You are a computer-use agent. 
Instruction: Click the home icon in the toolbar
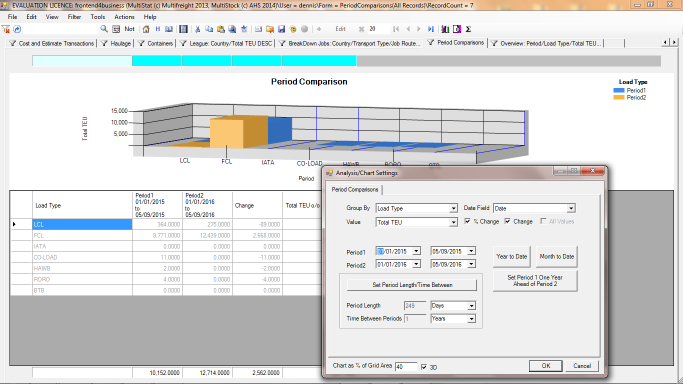click(146, 29)
